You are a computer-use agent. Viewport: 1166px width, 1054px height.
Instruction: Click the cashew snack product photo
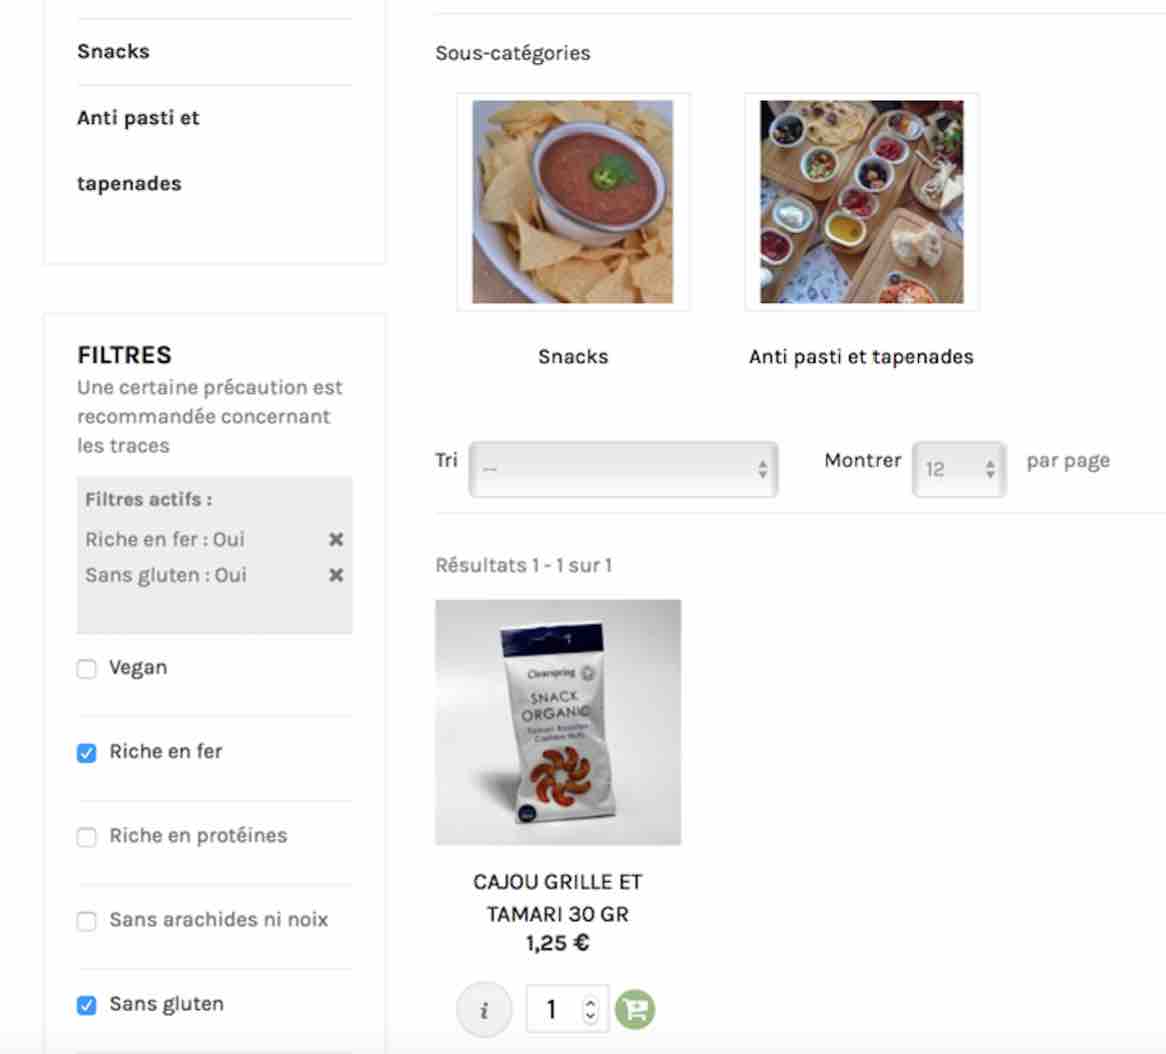tap(558, 722)
